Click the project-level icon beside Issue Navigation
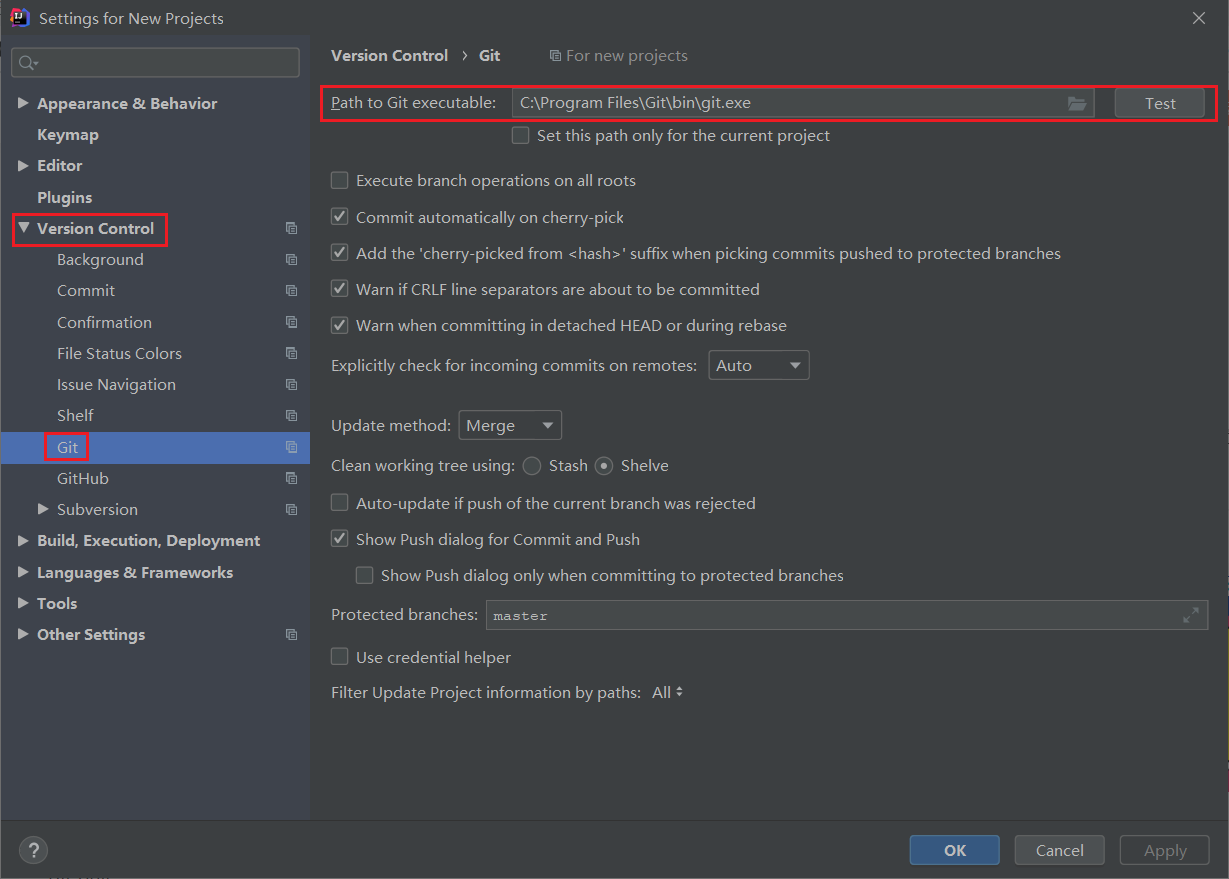Viewport: 1229px width, 879px height. pyautogui.click(x=291, y=384)
